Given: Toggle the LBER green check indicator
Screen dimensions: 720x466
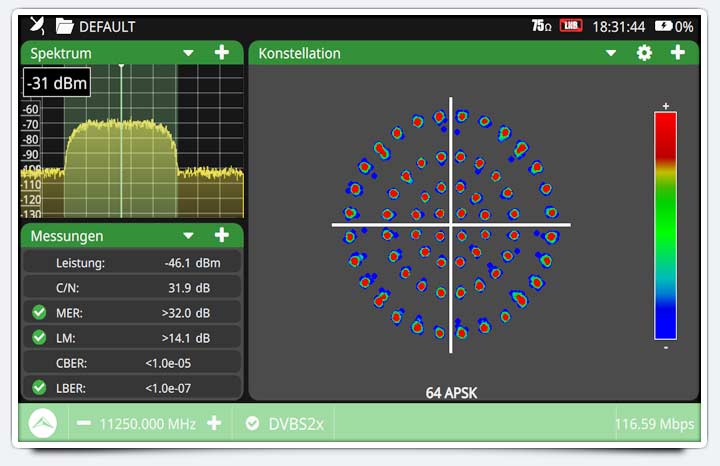Looking at the screenshot, I should coord(39,387).
